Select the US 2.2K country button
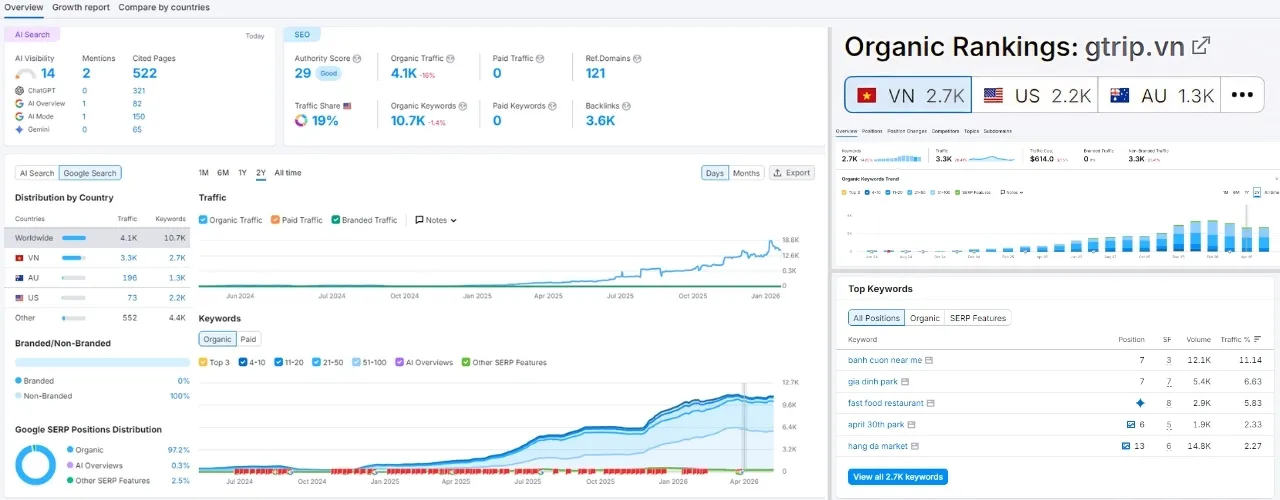1280x500 pixels. (1035, 96)
